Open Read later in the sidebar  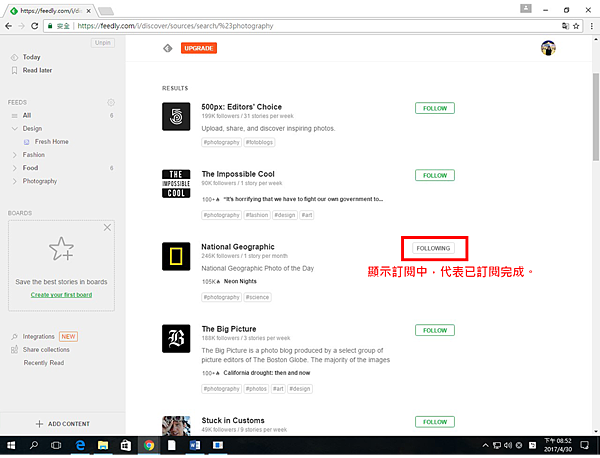coord(37,70)
